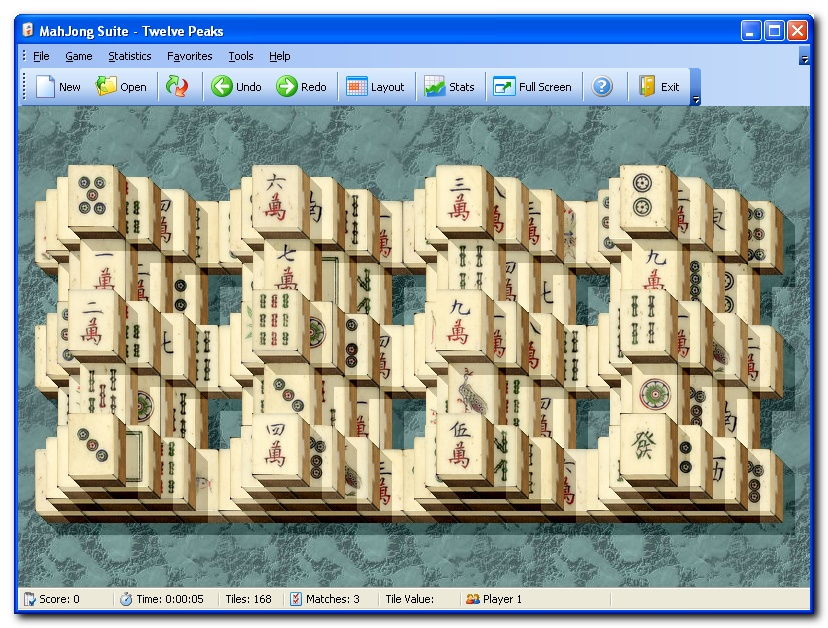Expand the toolbar options arrow
This screenshot has width=828, height=628.
[695, 99]
